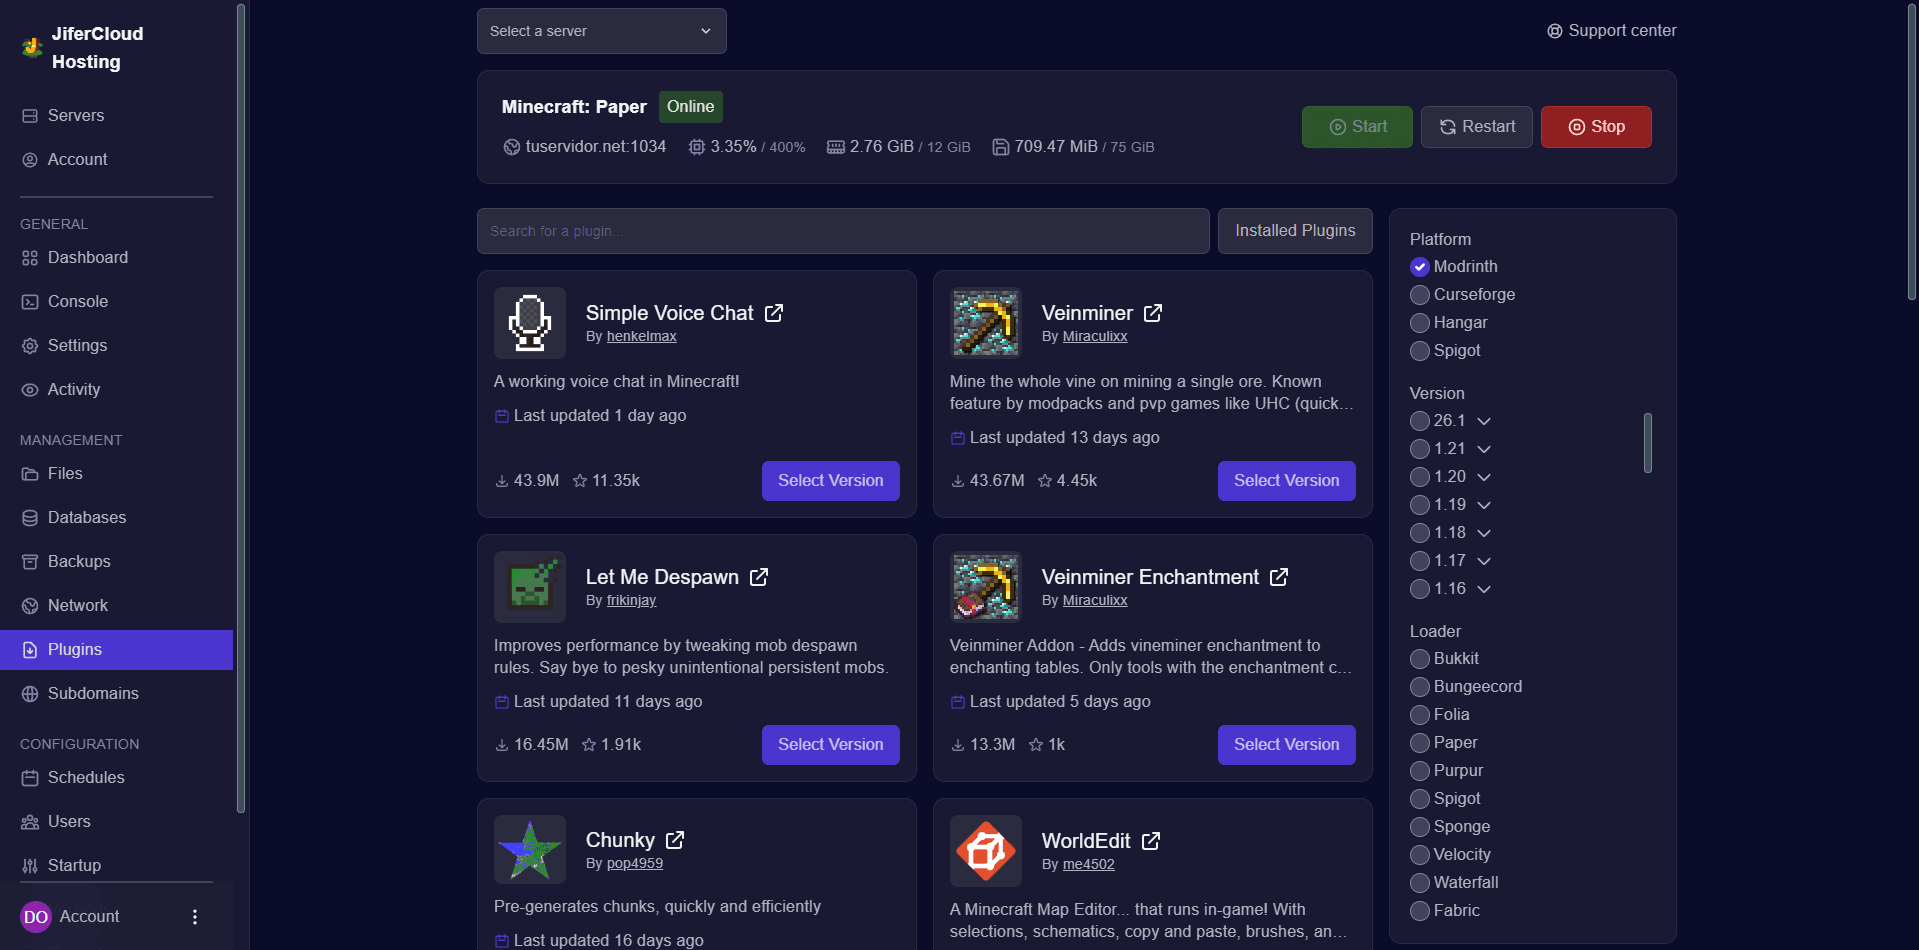Screen dimensions: 1919x950
Task: Click the Simple Voice Chat microphone thumbnail
Action: pyautogui.click(x=530, y=323)
